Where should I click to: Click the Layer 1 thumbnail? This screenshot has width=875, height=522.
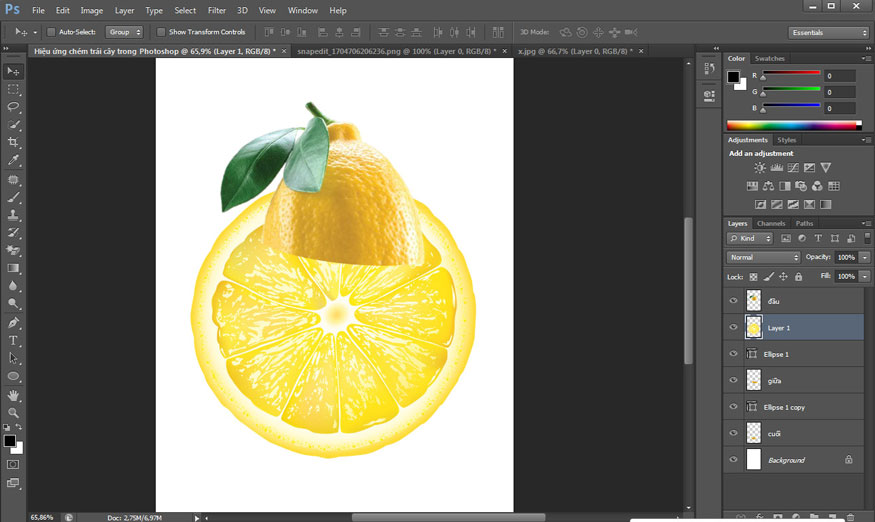(x=753, y=327)
